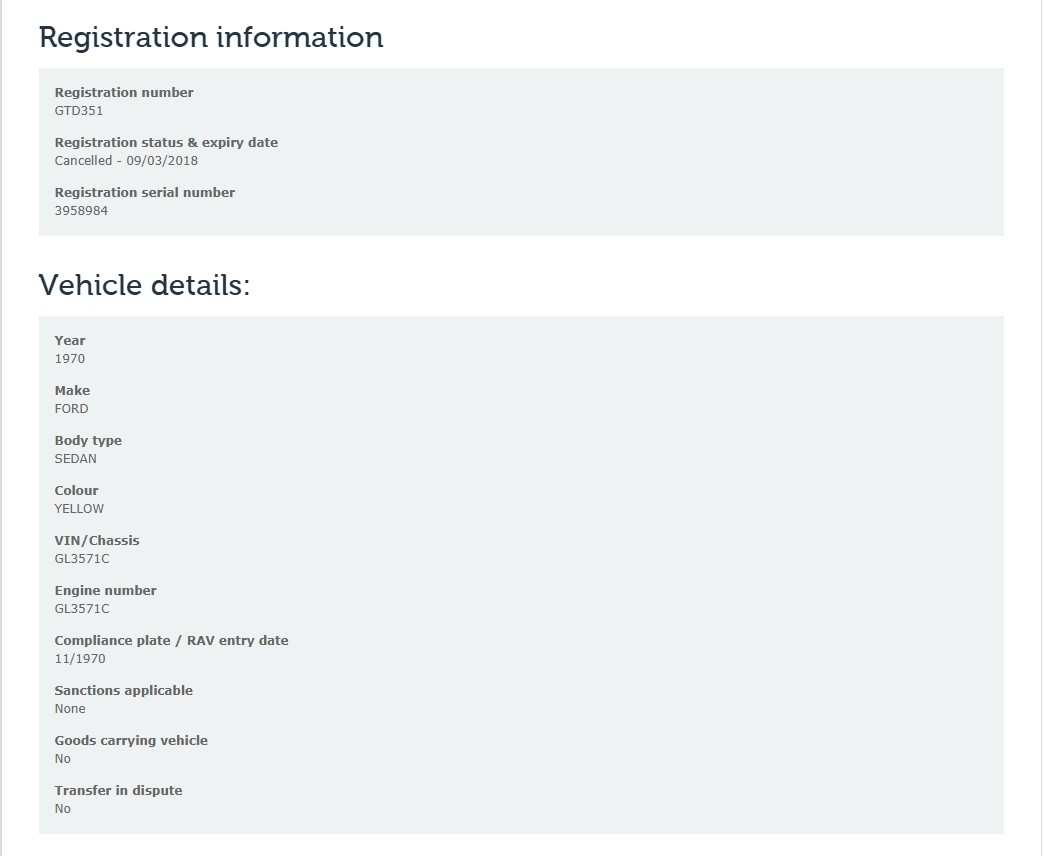The width and height of the screenshot is (1045, 856).
Task: Click the No value under Transfer in dispute
Action: (63, 809)
